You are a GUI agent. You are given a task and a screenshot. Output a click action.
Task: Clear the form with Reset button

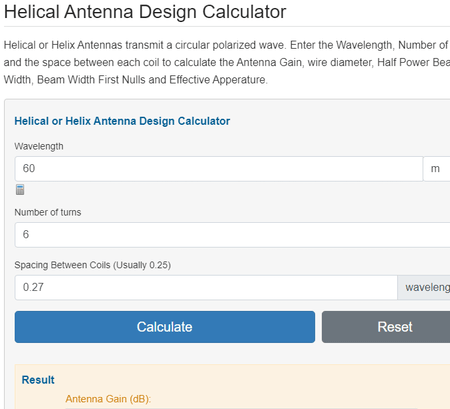pos(386,327)
